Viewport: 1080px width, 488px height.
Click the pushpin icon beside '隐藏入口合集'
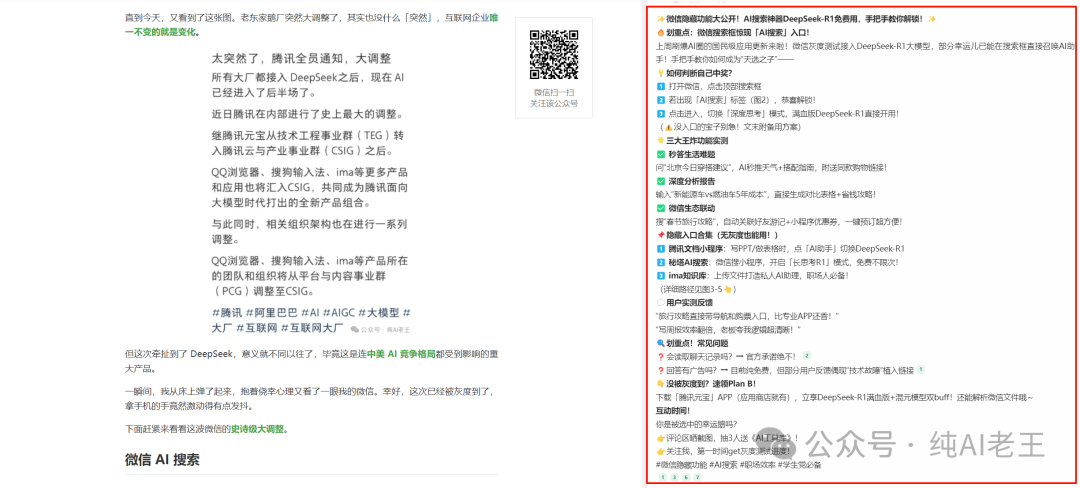tap(661, 235)
